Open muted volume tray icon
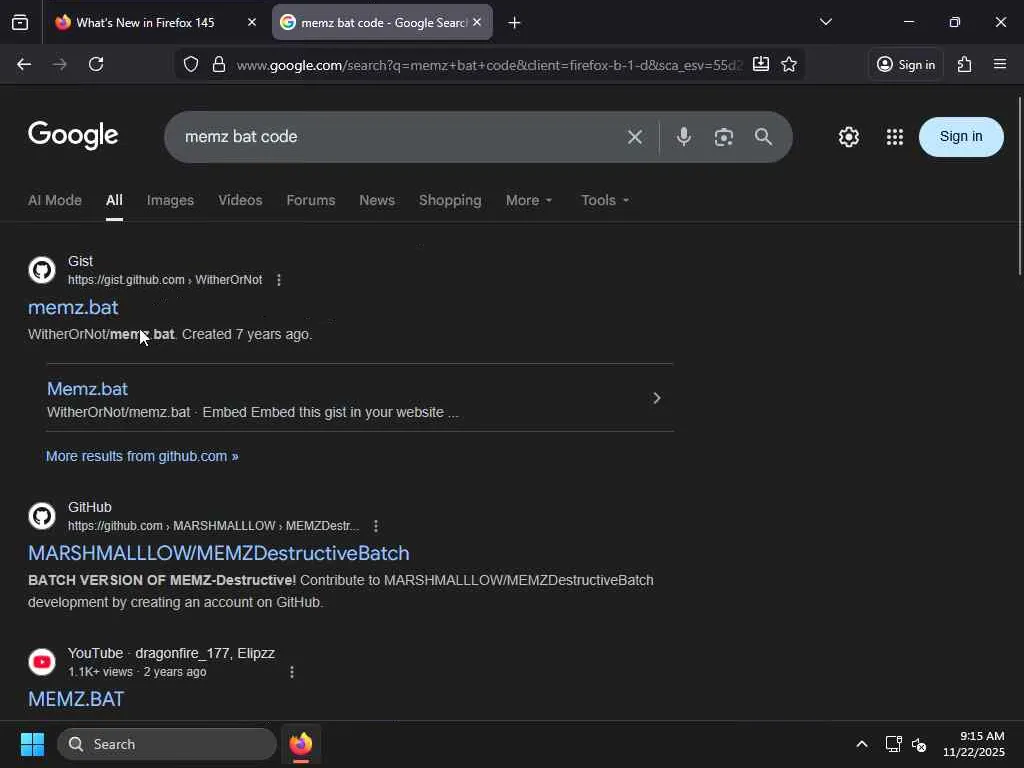The width and height of the screenshot is (1024, 768). tap(919, 744)
